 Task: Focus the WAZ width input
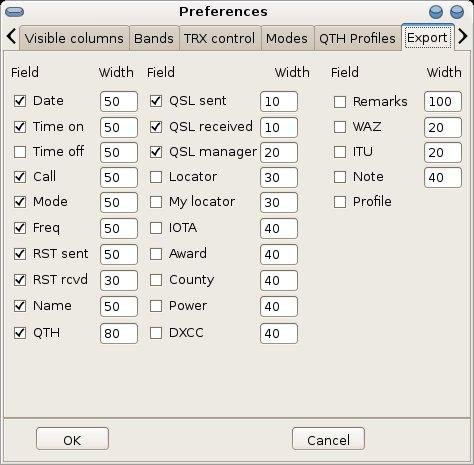[x=443, y=127]
